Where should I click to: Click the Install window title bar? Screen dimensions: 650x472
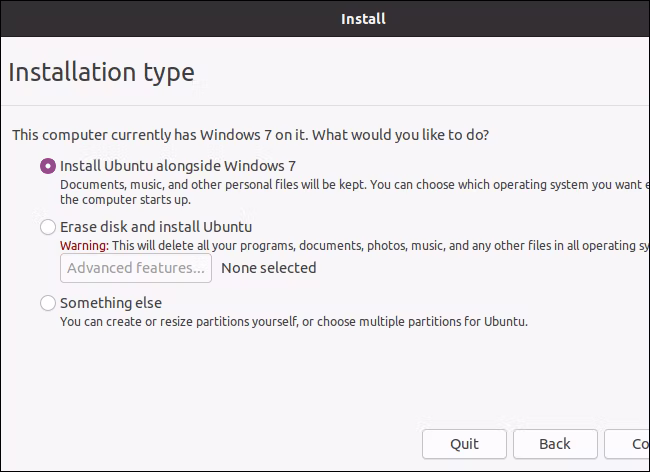325,19
